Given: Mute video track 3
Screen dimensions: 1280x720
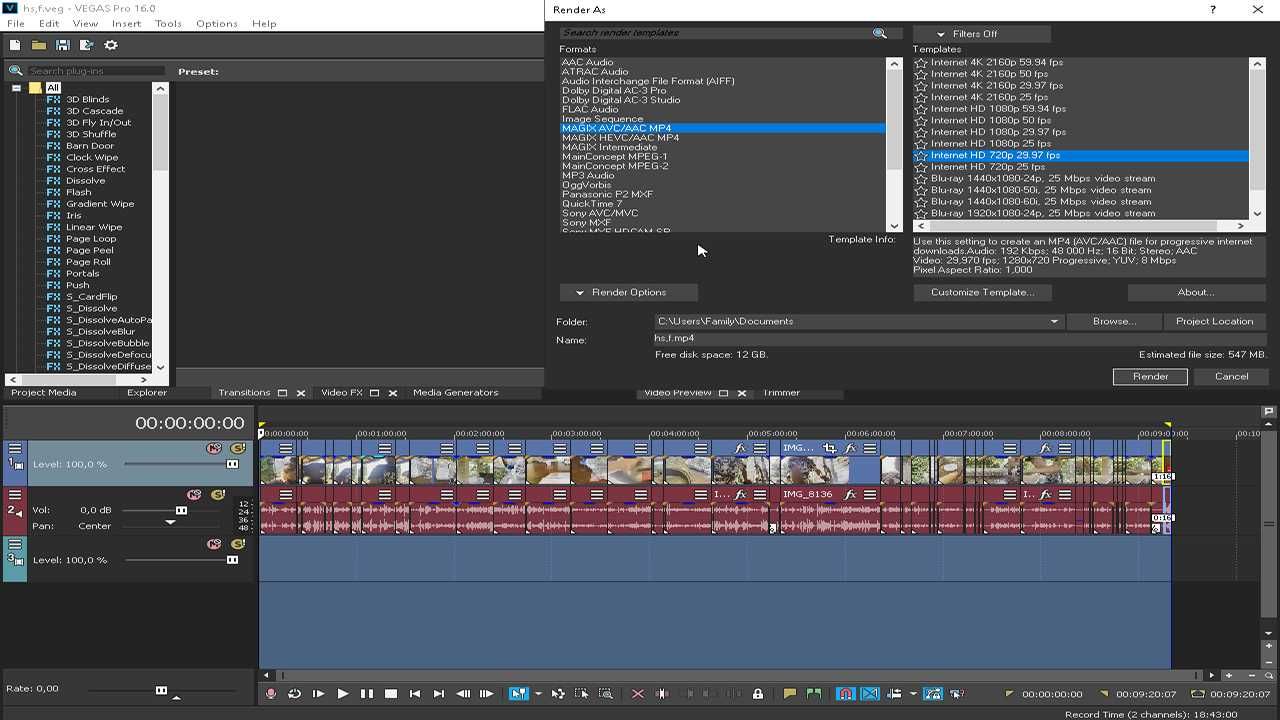Looking at the screenshot, I should (213, 544).
